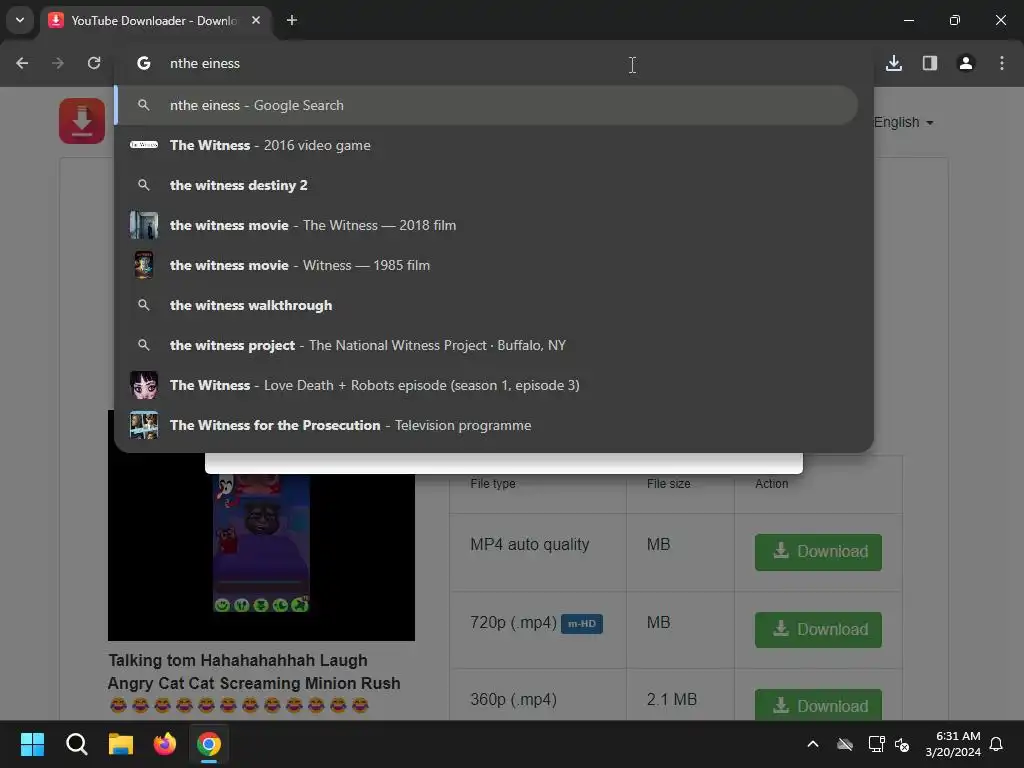Screen dimensions: 1024x768
Task: Select the YouTube Downloader tab
Action: pos(155,21)
